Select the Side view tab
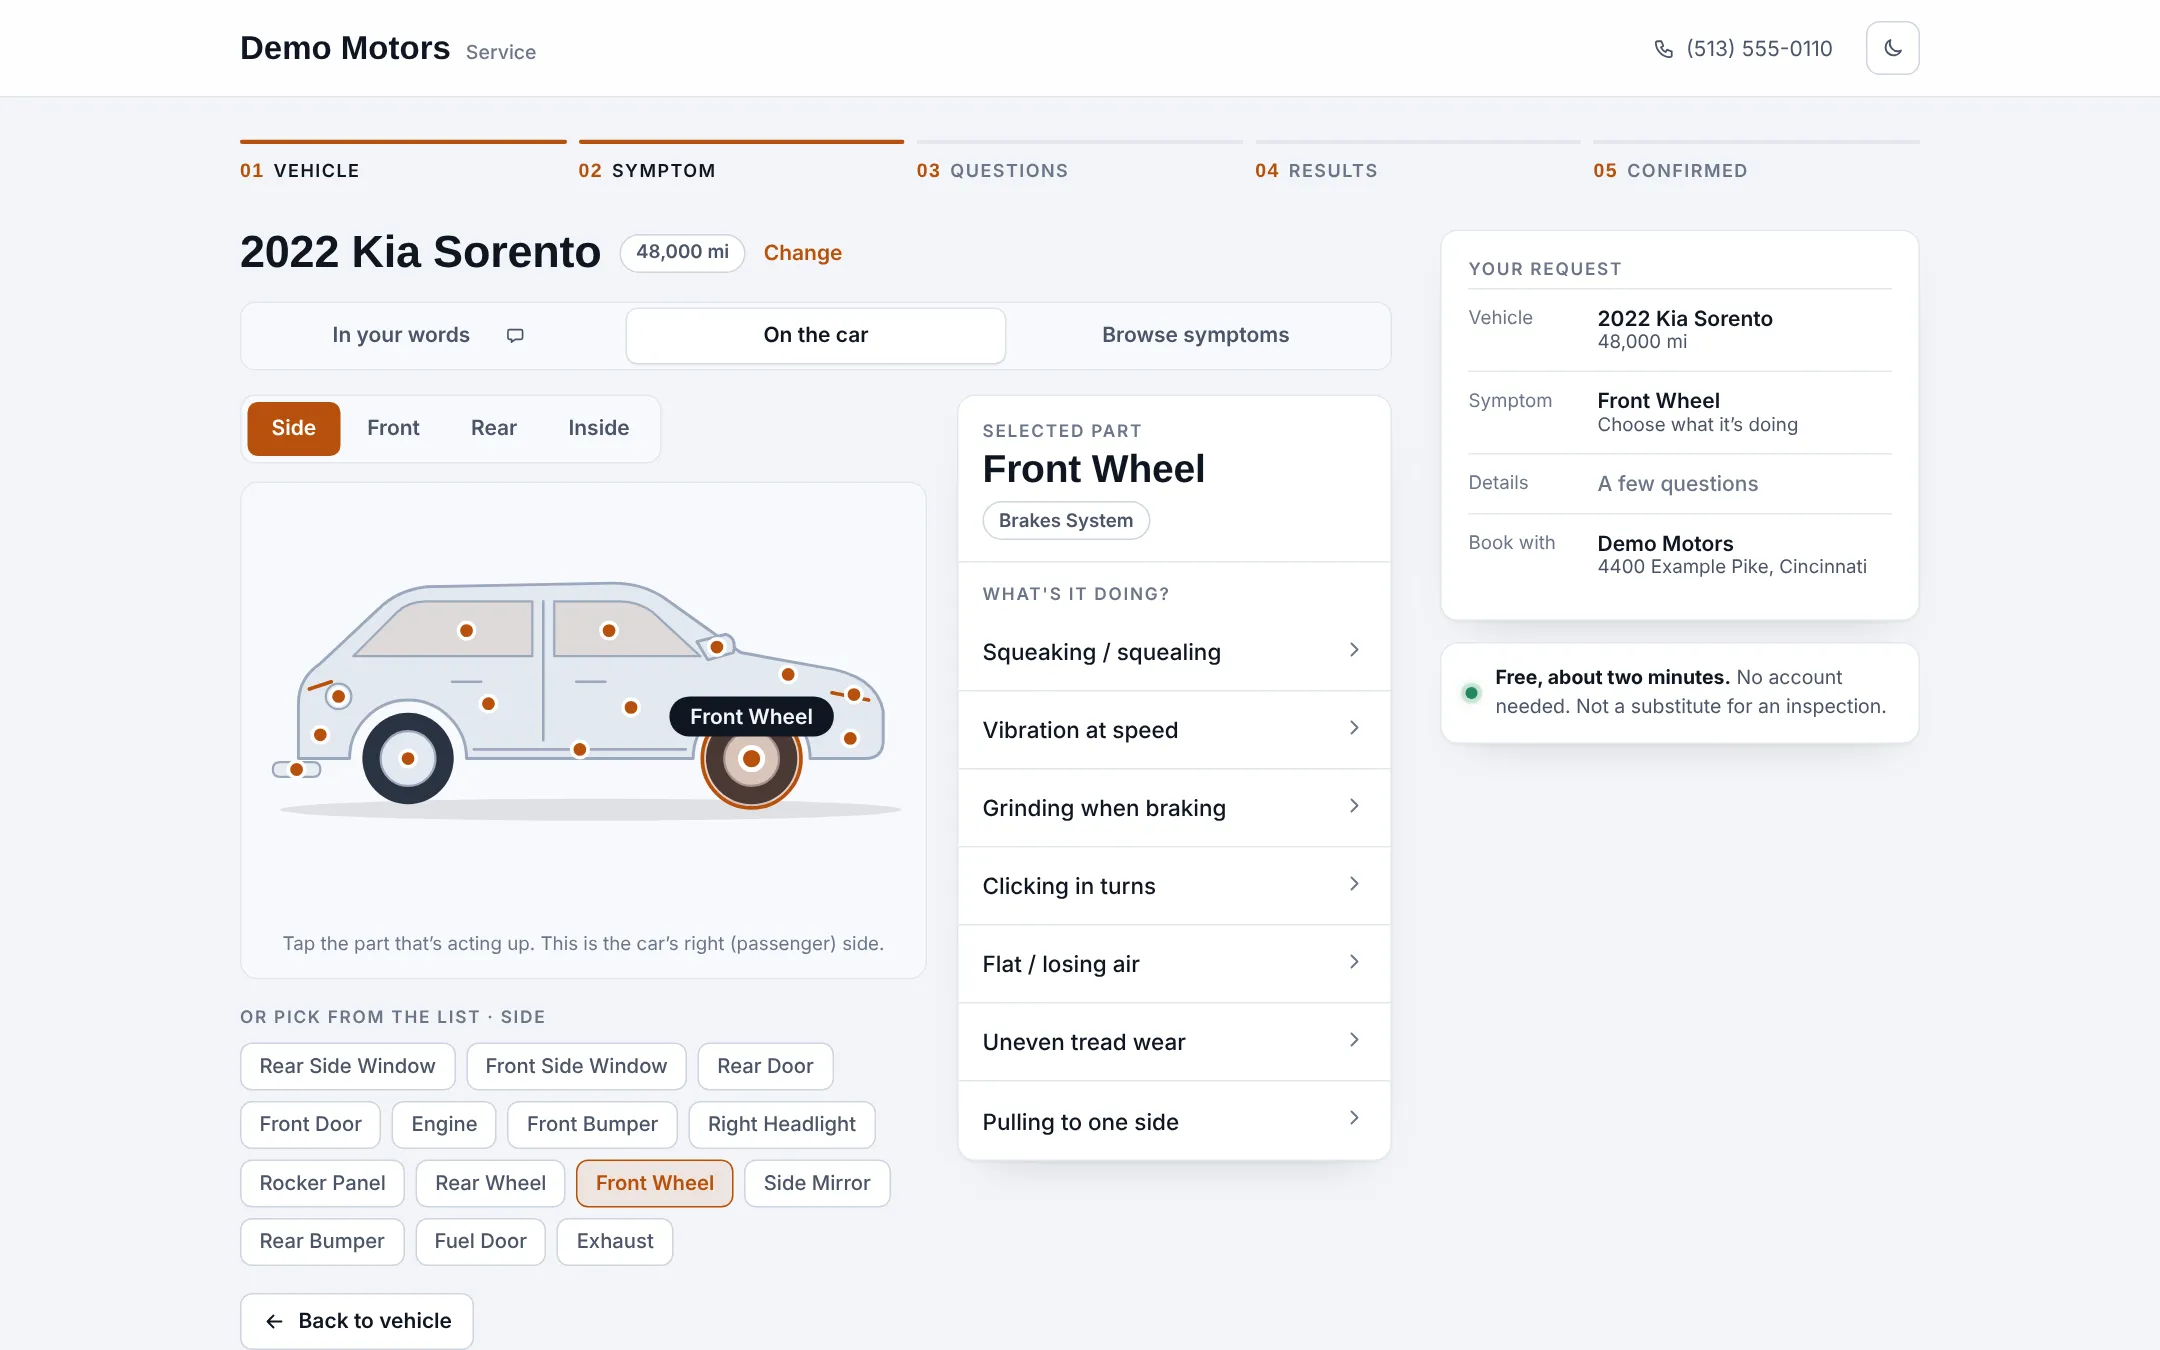 (294, 428)
